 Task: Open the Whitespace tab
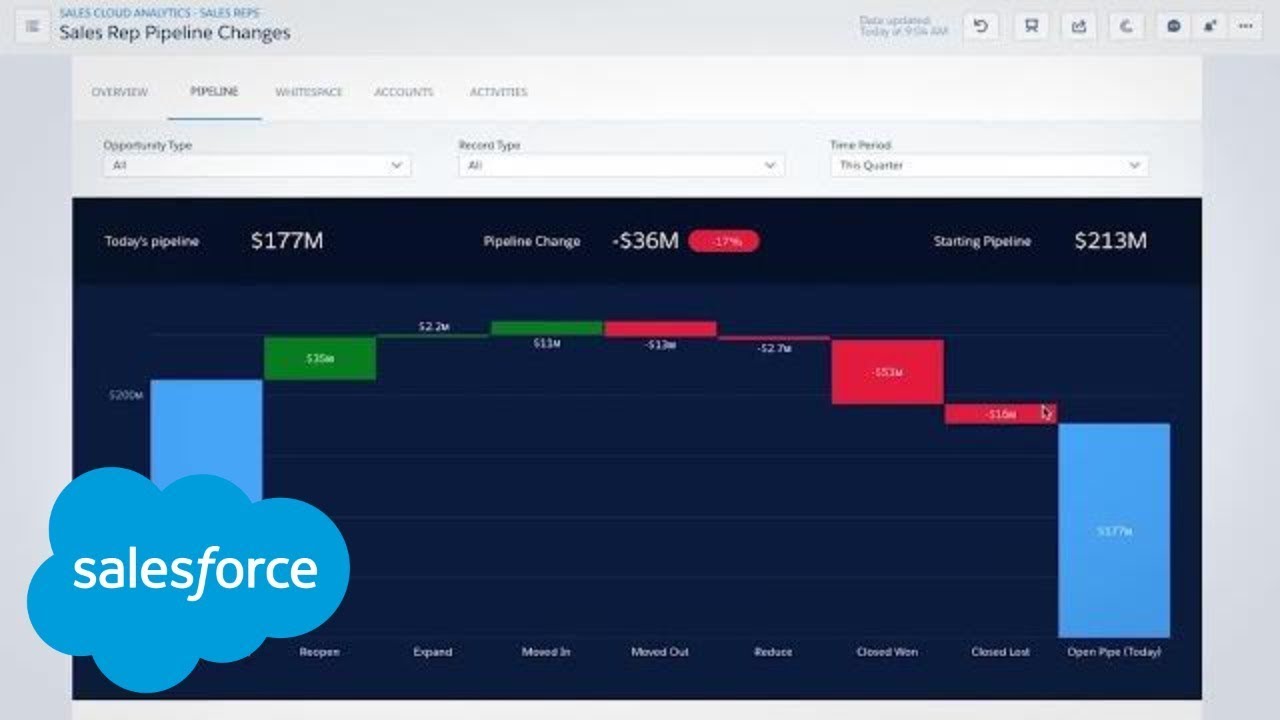point(309,92)
